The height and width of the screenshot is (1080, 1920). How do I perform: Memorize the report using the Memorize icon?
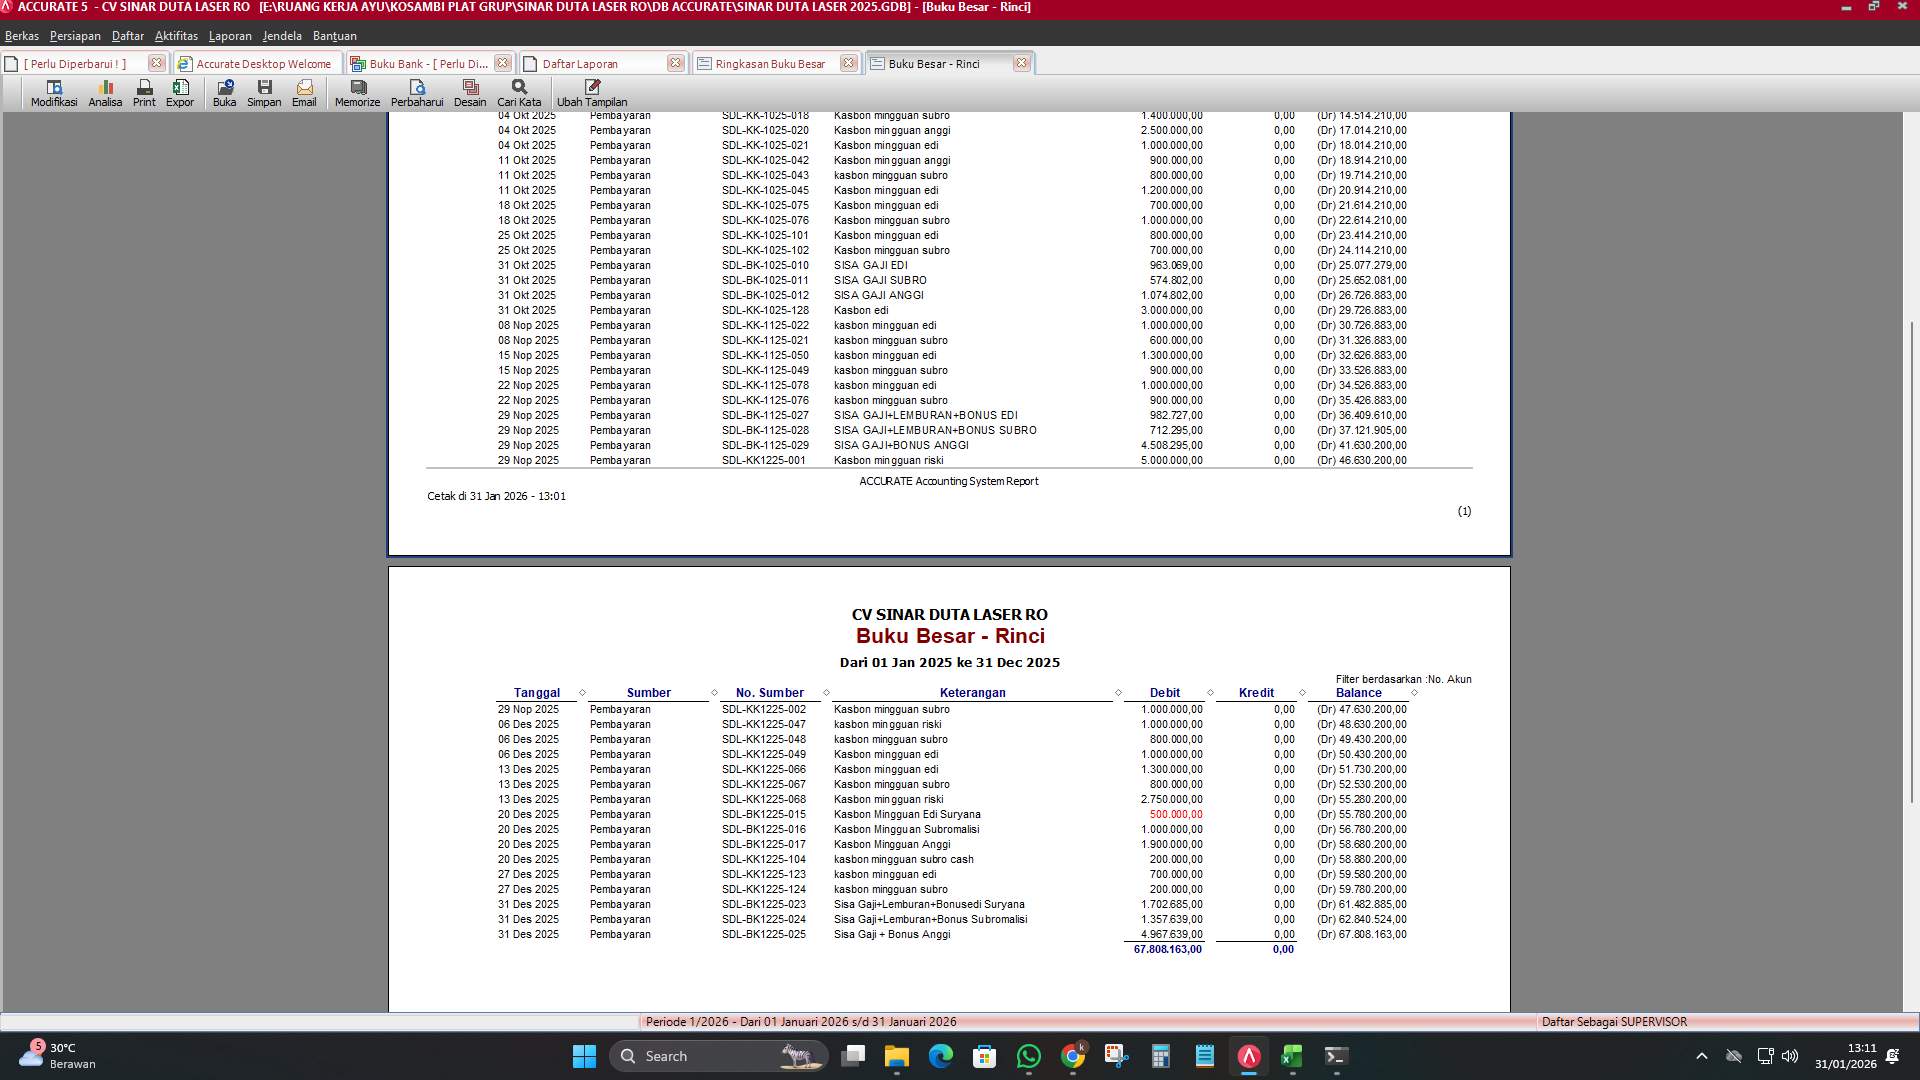tap(356, 92)
